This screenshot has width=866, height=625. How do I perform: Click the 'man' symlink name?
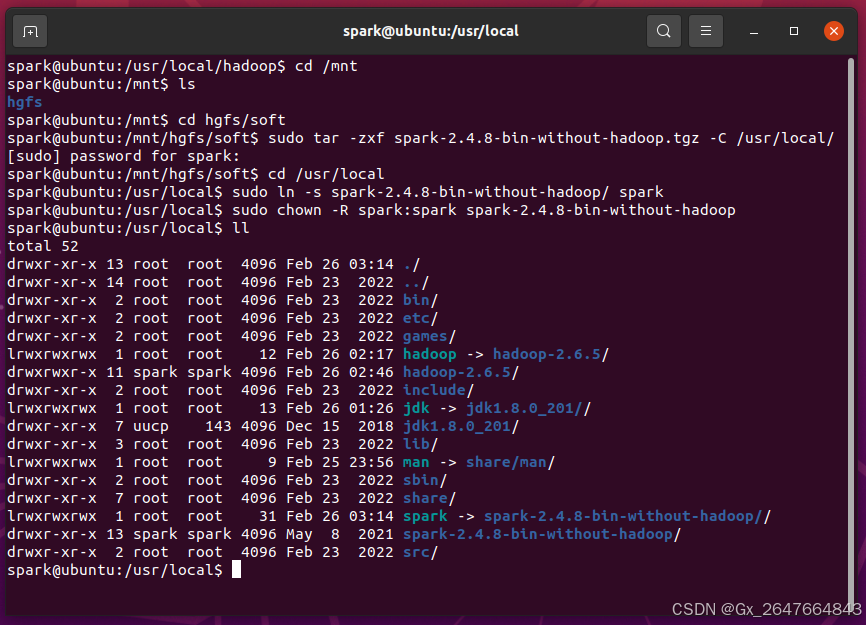416,462
